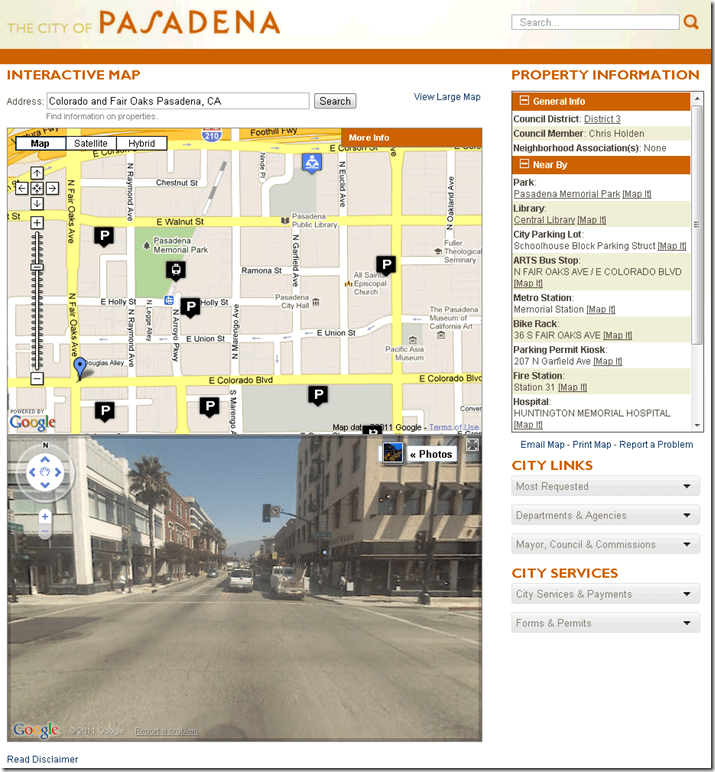The height and width of the screenshot is (772, 715).
Task: Click the property information scrollbar
Action: point(697,225)
